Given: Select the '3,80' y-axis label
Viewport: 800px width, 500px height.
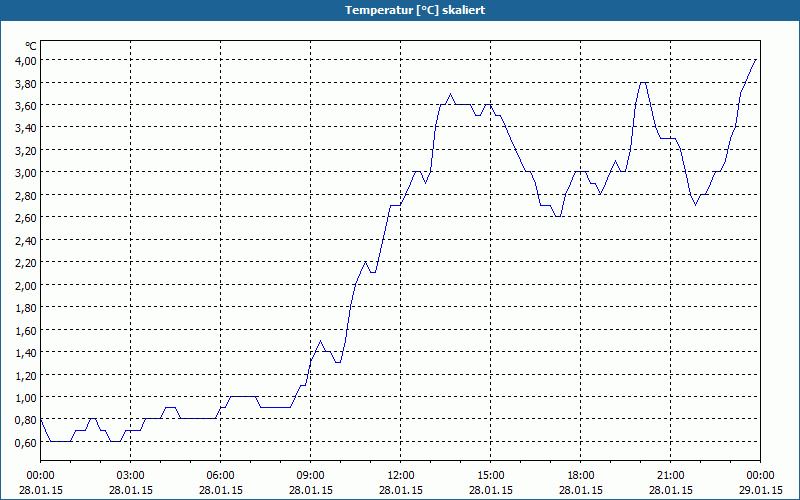Looking at the screenshot, I should [x=26, y=83].
